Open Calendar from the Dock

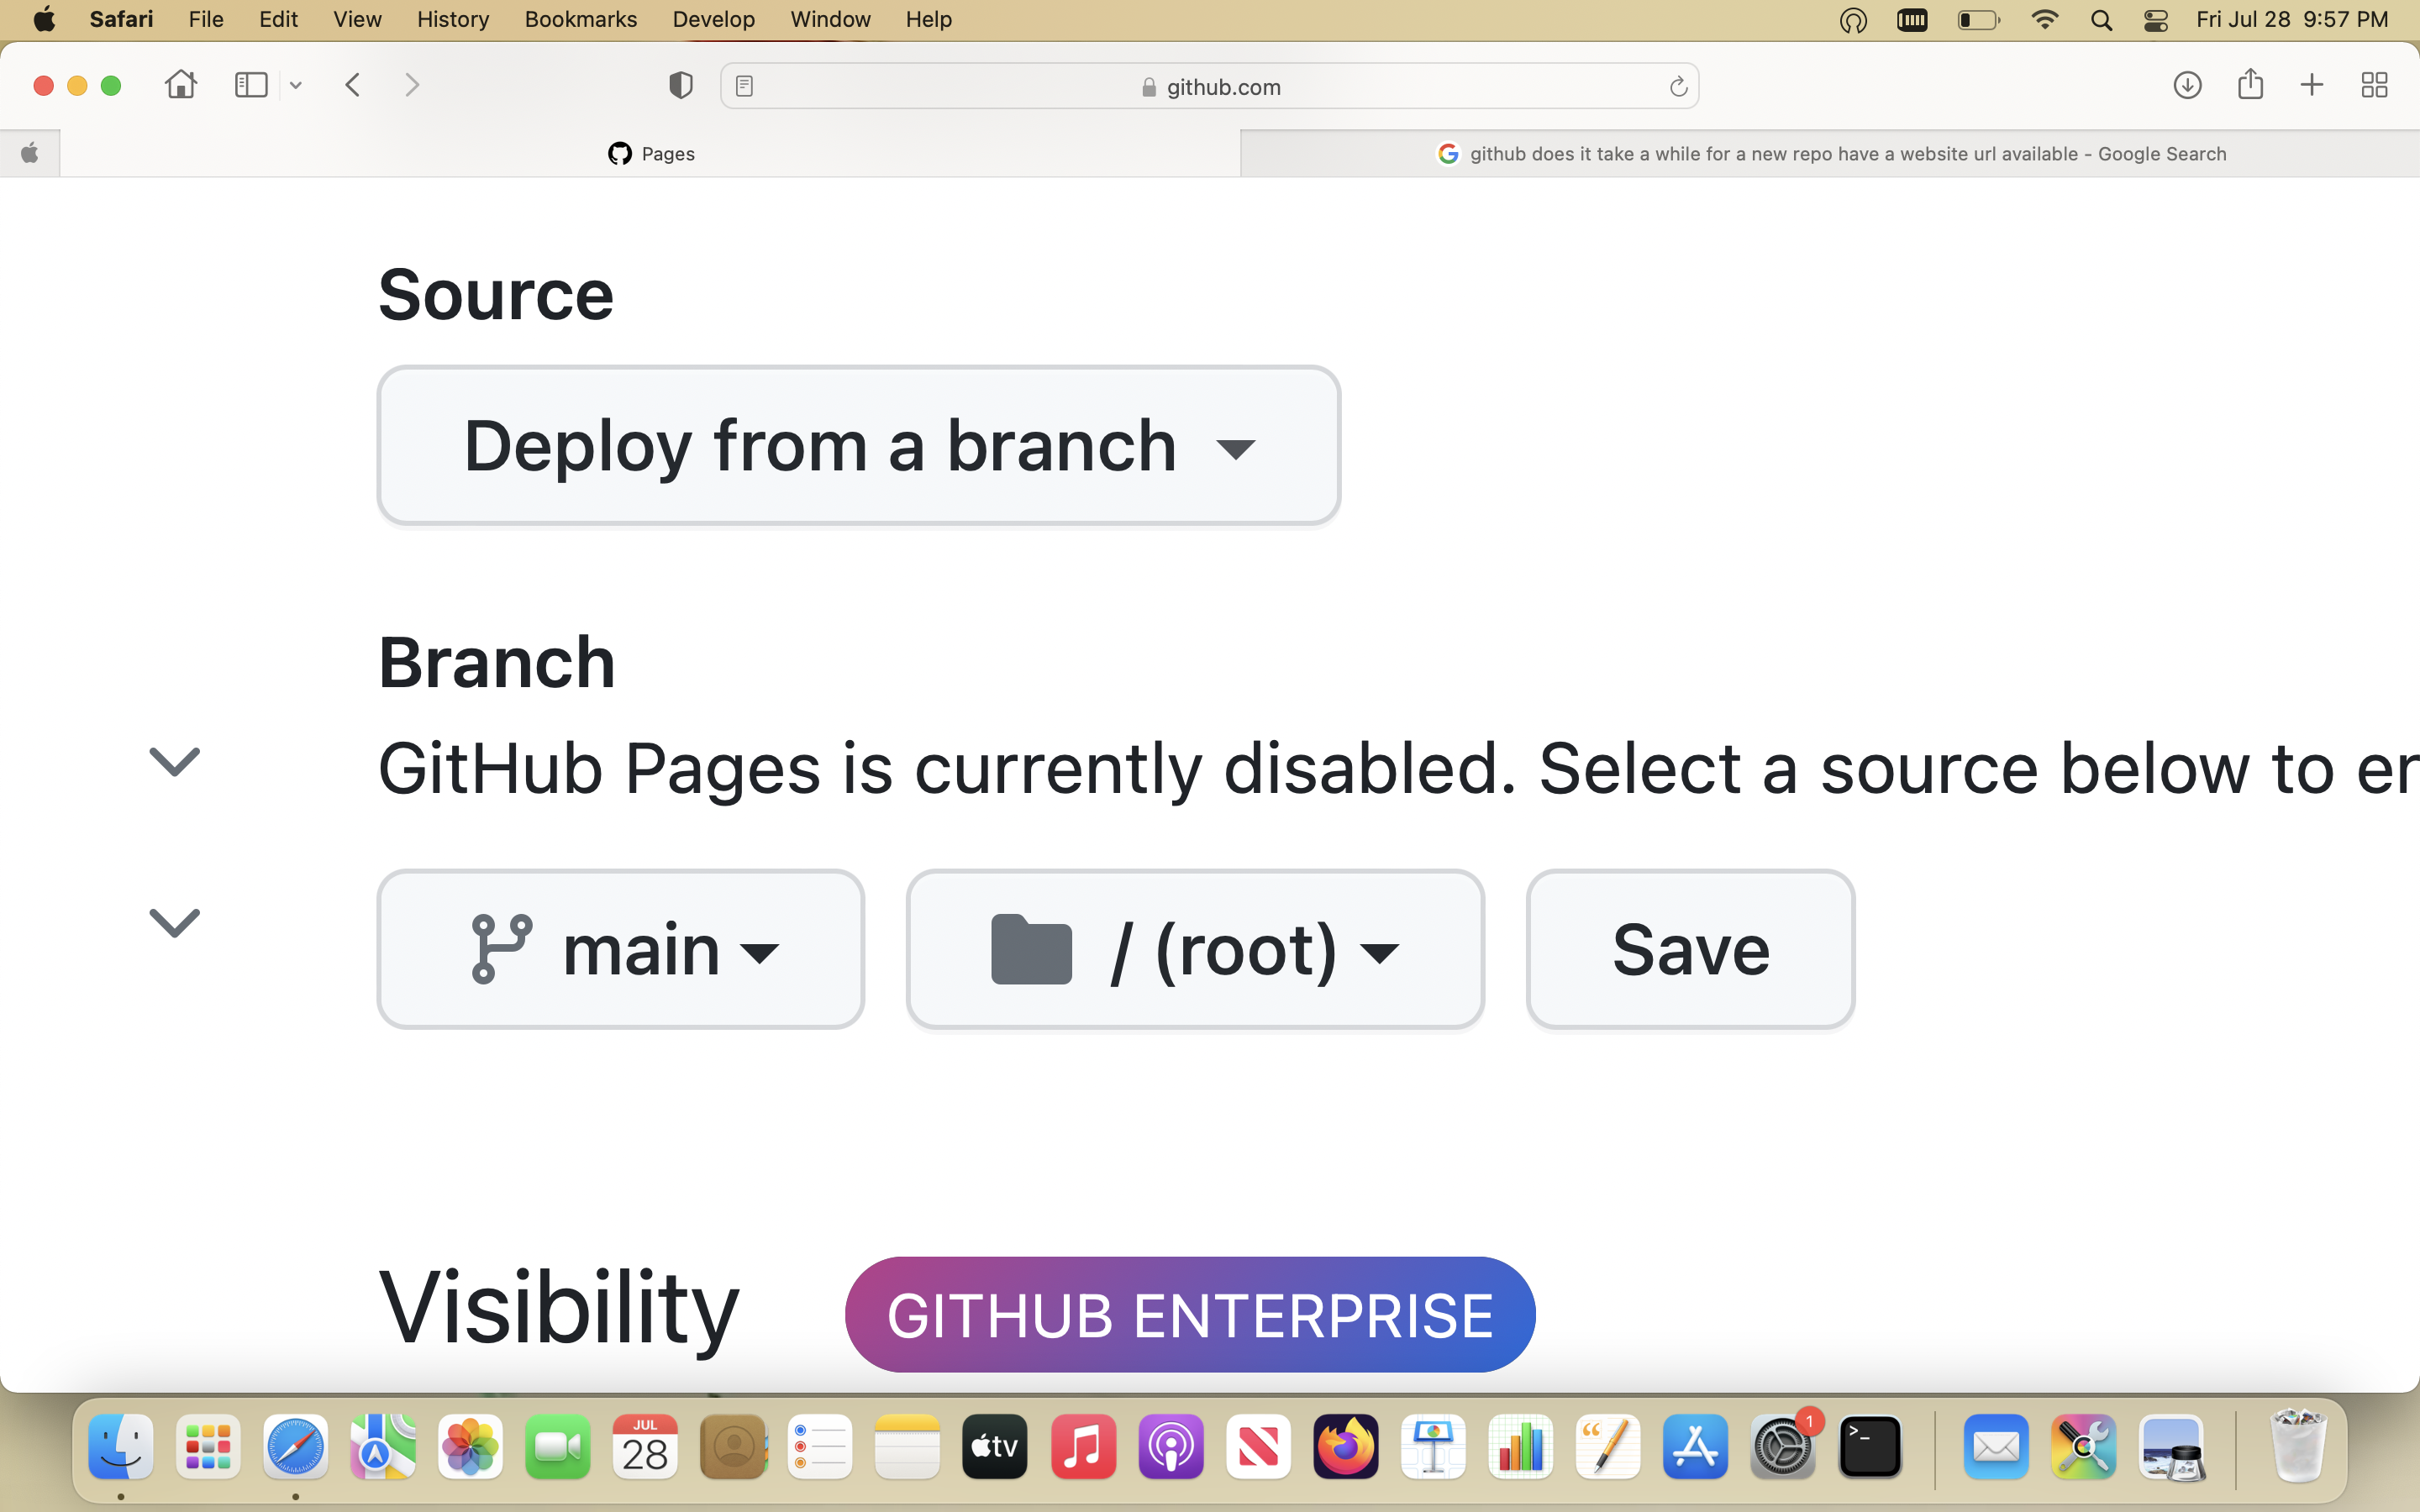point(645,1446)
